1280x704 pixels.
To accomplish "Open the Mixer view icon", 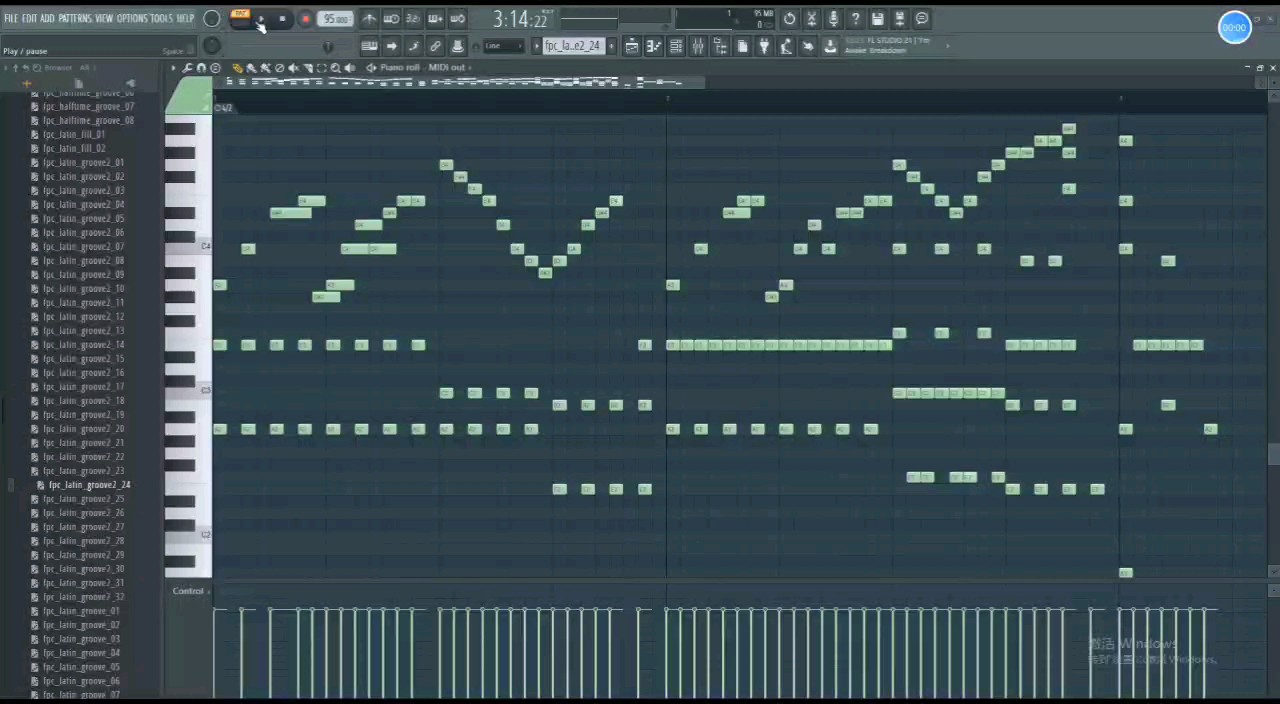I will tap(698, 46).
